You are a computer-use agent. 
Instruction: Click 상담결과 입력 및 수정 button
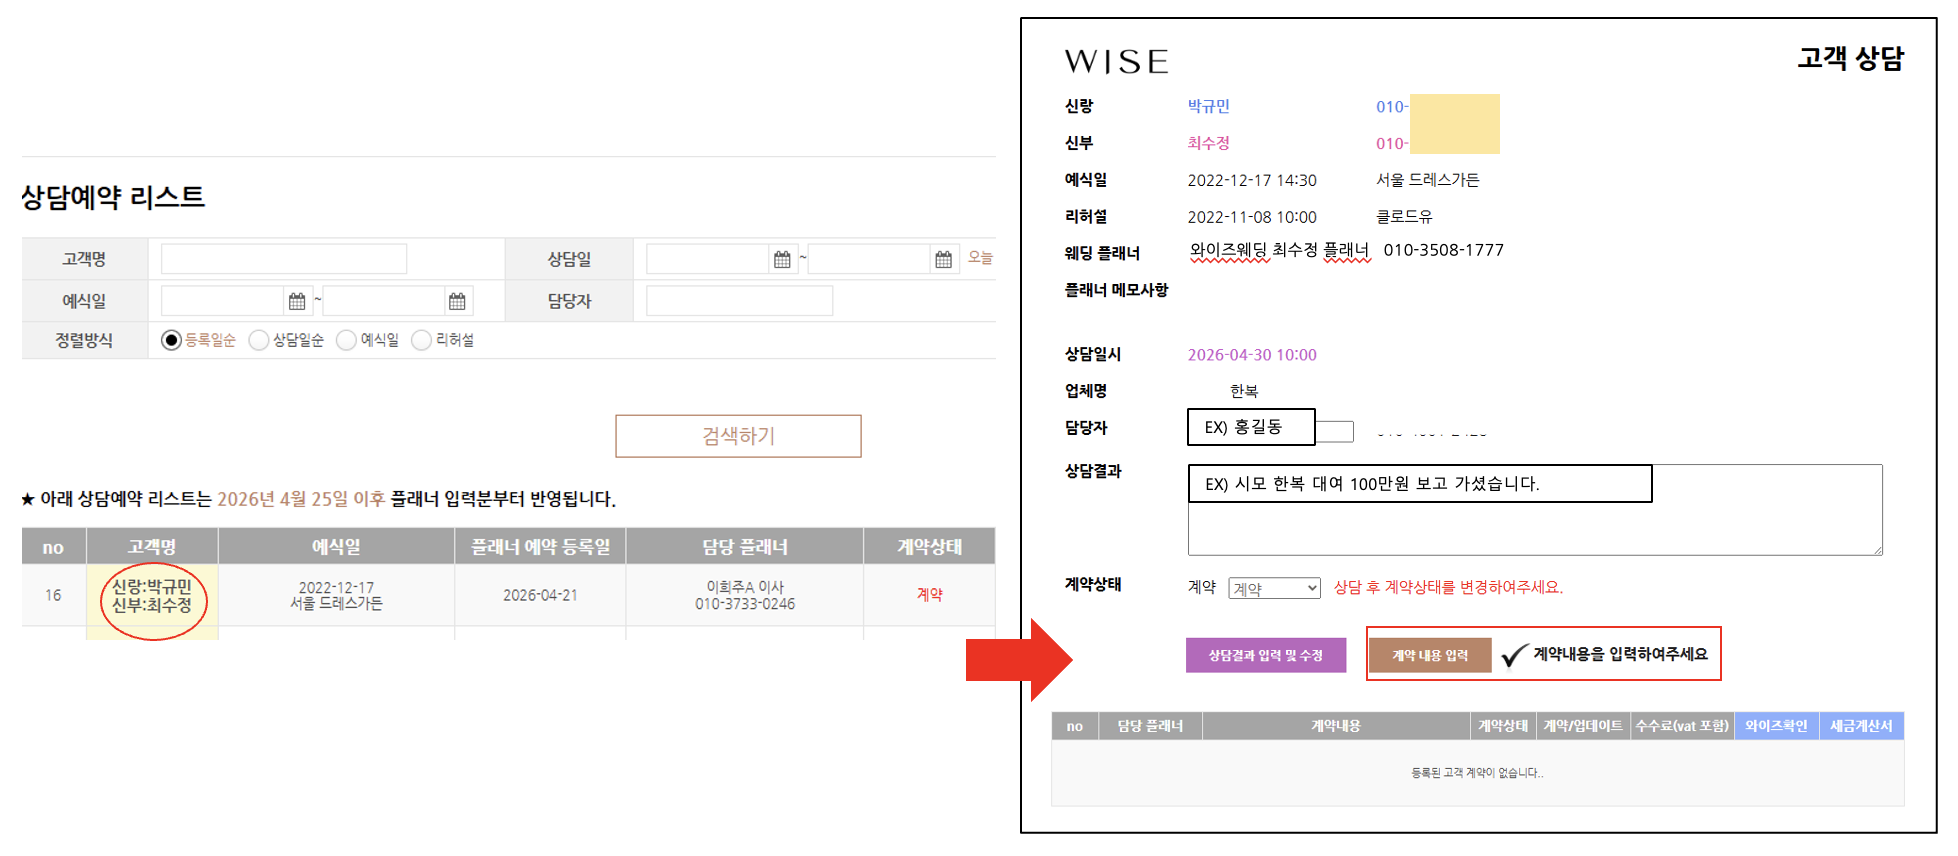click(x=1265, y=656)
